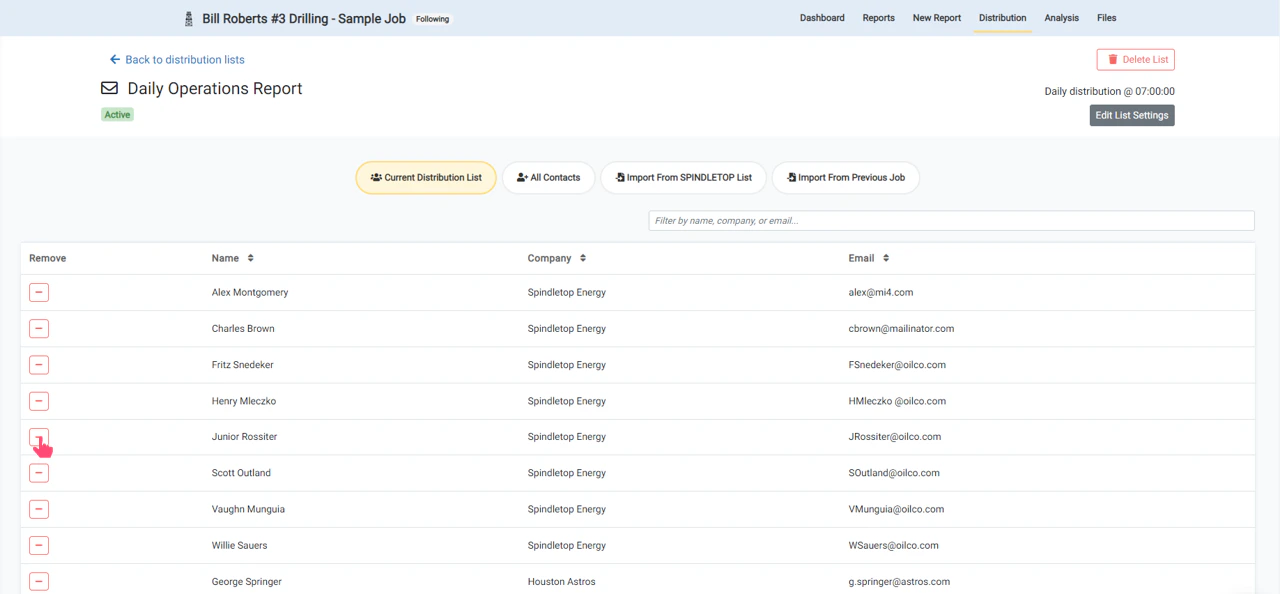Toggle sorting on the Name column
This screenshot has height=594, width=1280.
click(x=248, y=258)
